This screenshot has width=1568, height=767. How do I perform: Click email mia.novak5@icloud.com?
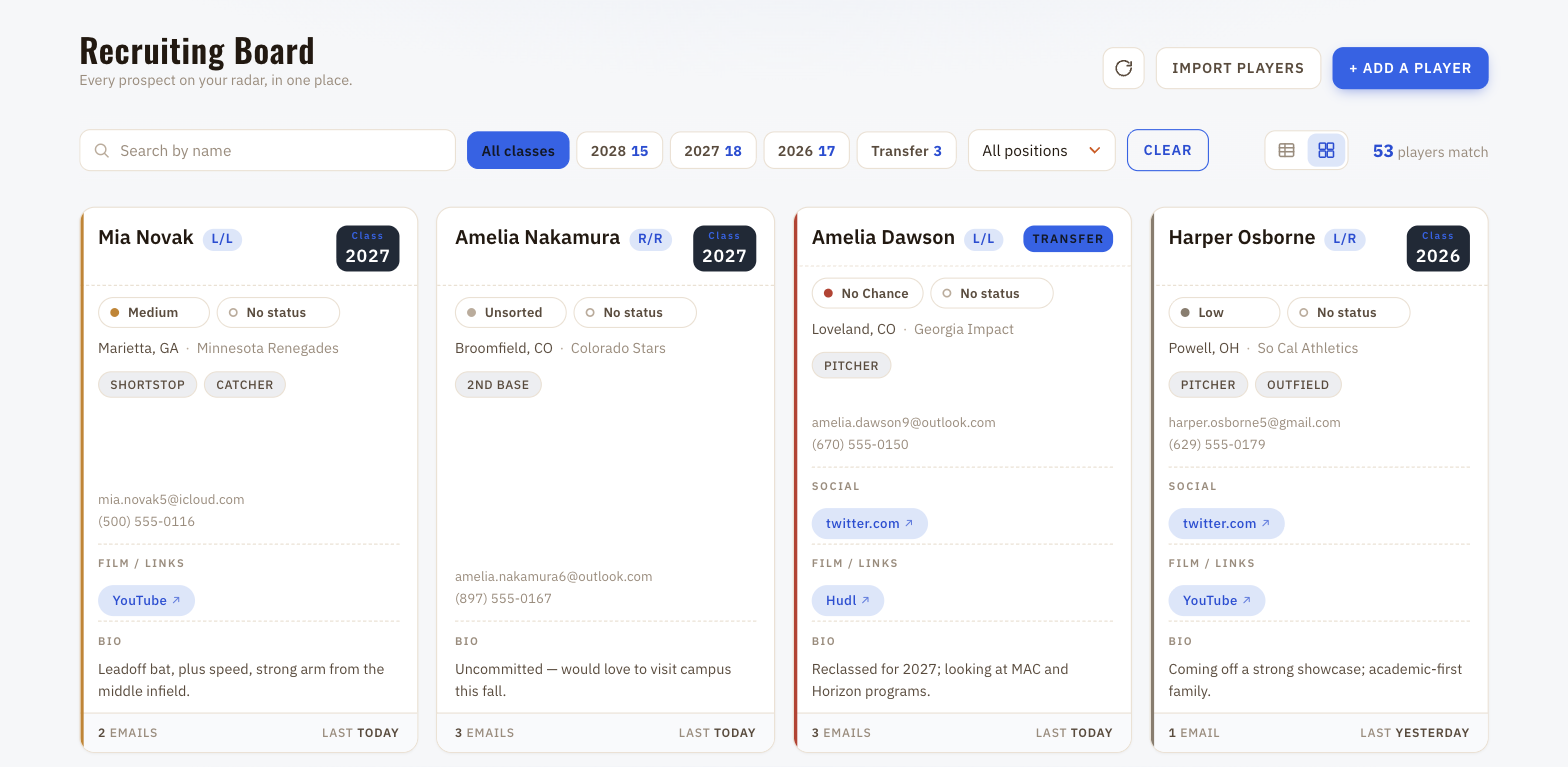171,499
